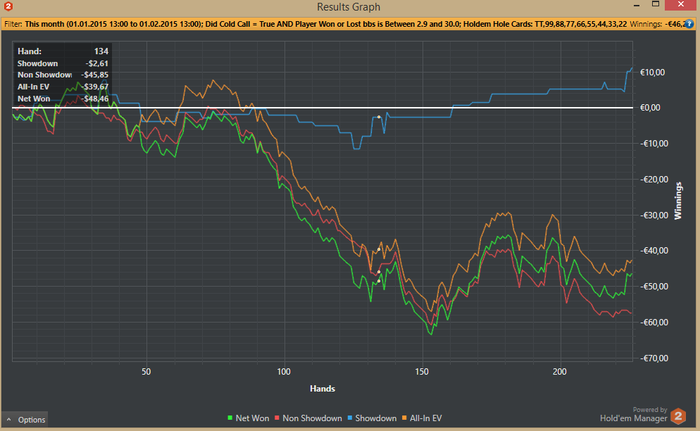Image resolution: width=700 pixels, height=431 pixels.
Task: Toggle the Non Showdown legend label
Action: 312,418
